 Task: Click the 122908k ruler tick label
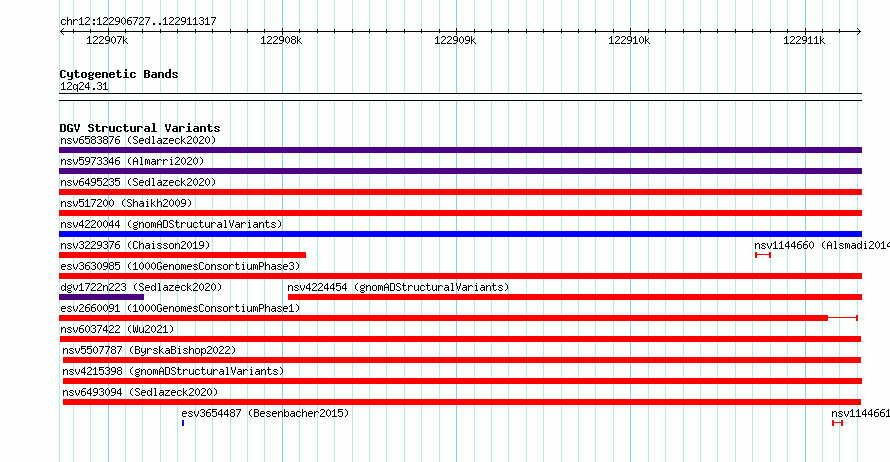(281, 41)
